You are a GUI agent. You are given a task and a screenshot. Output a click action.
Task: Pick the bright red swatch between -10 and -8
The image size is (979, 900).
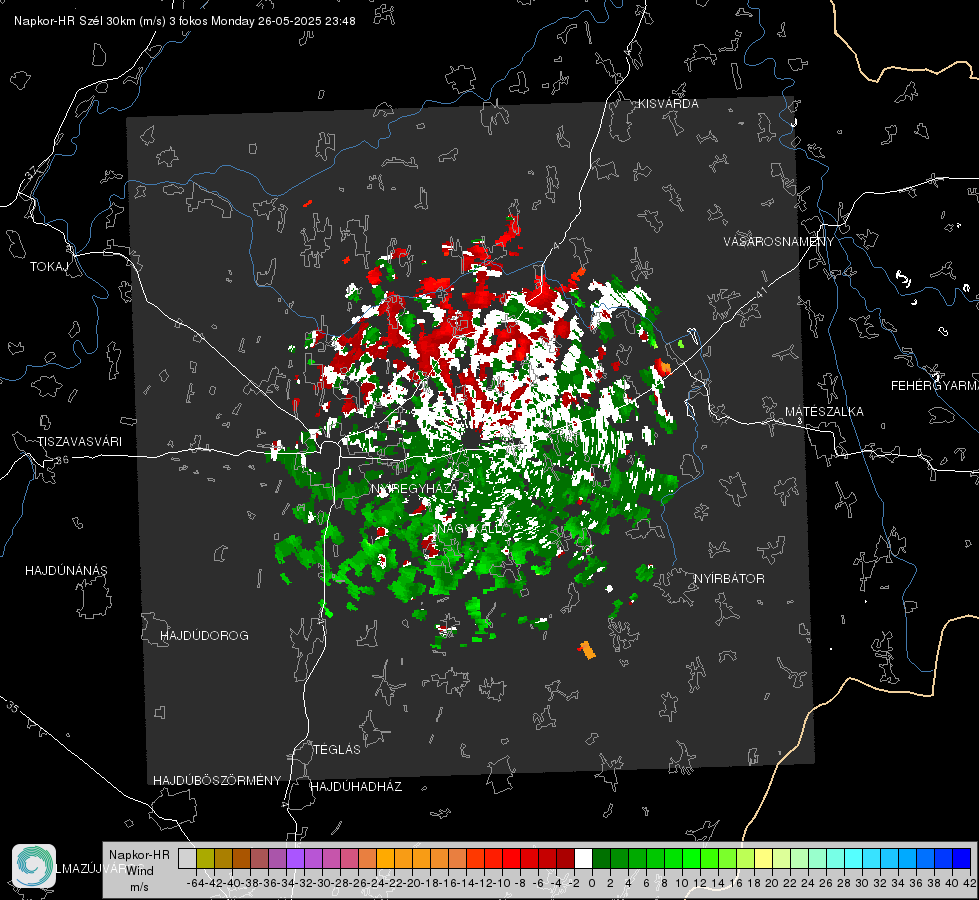[511, 858]
